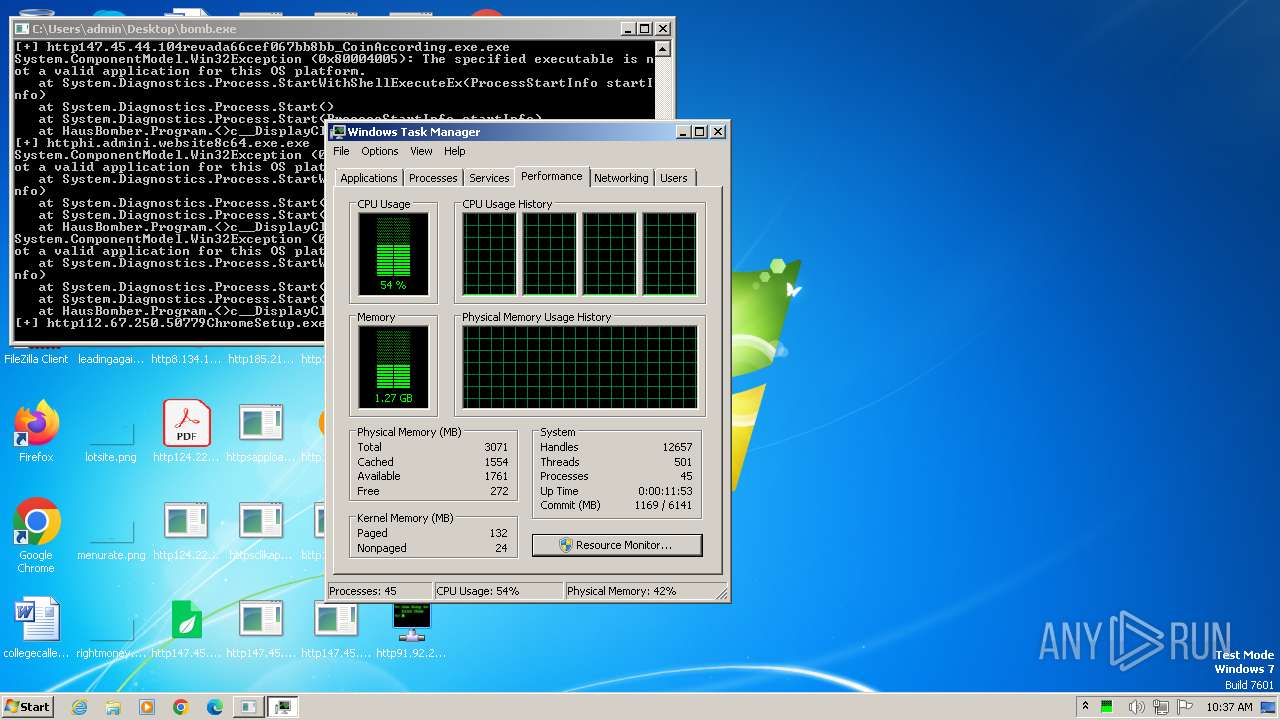This screenshot has width=1280, height=720.
Task: Switch to the Users tab
Action: point(674,178)
